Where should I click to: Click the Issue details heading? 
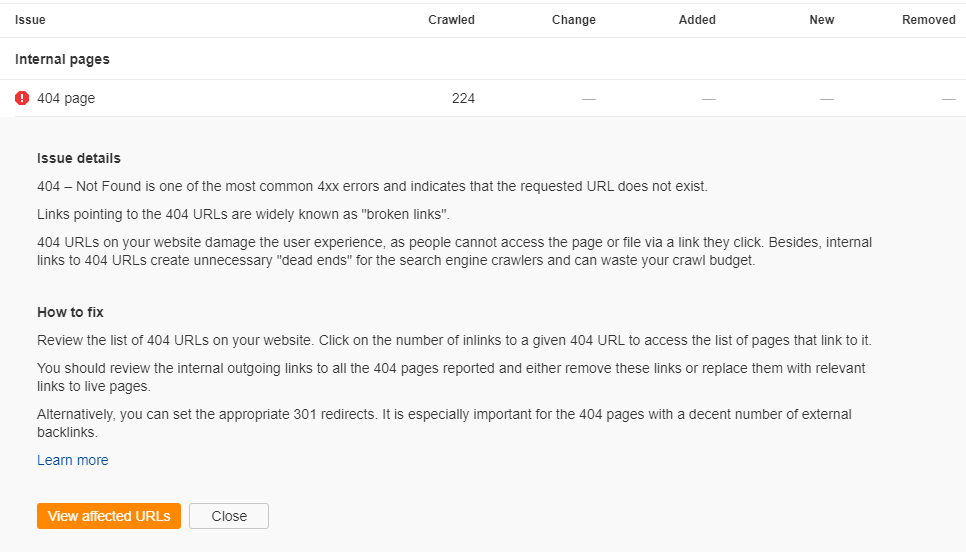(x=79, y=158)
